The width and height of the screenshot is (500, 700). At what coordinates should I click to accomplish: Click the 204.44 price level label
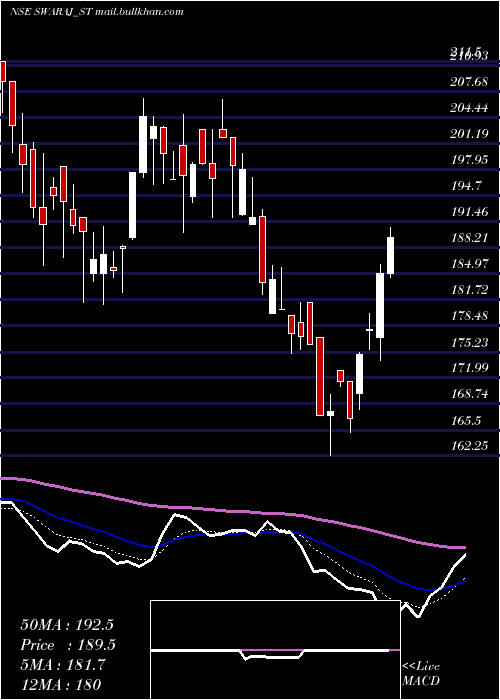coord(469,108)
